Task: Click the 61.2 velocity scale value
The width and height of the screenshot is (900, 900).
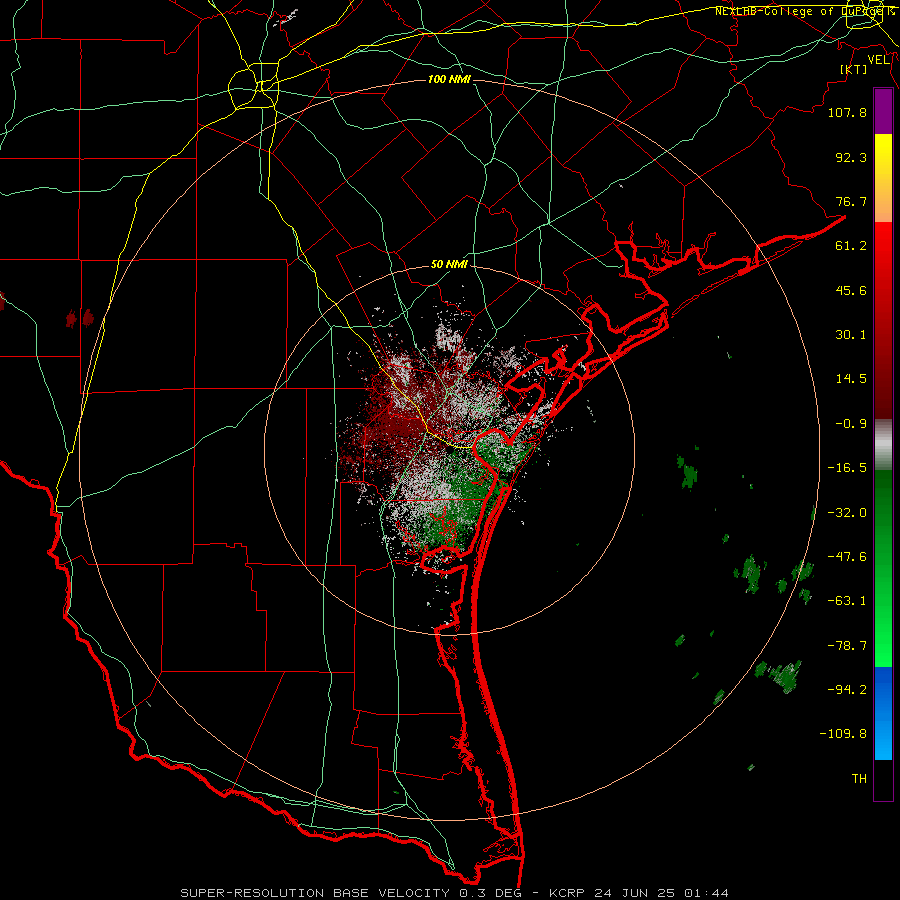Action: click(851, 246)
